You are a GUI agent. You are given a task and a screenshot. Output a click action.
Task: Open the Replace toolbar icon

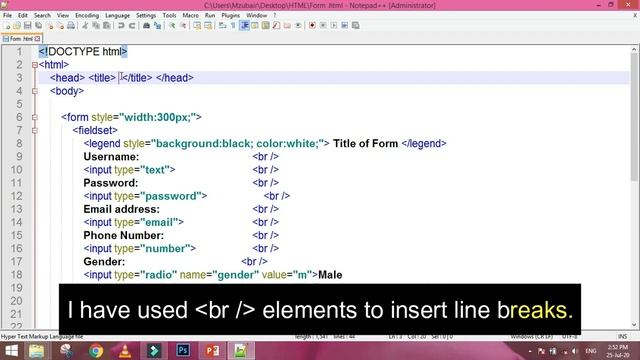pyautogui.click(x=157, y=25)
